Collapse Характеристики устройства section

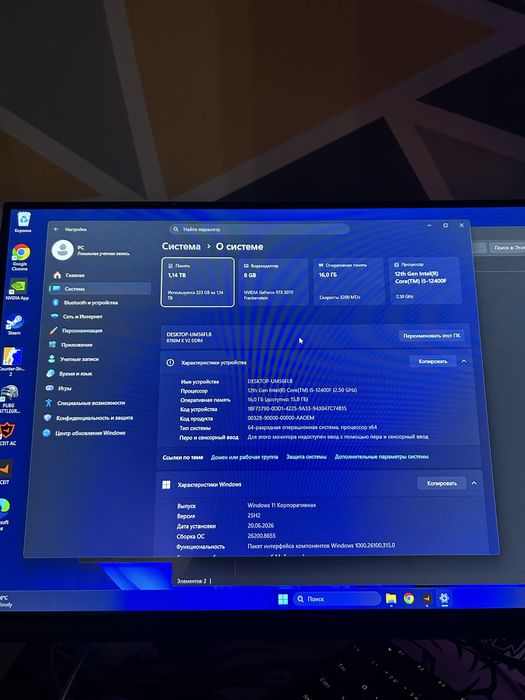(464, 361)
